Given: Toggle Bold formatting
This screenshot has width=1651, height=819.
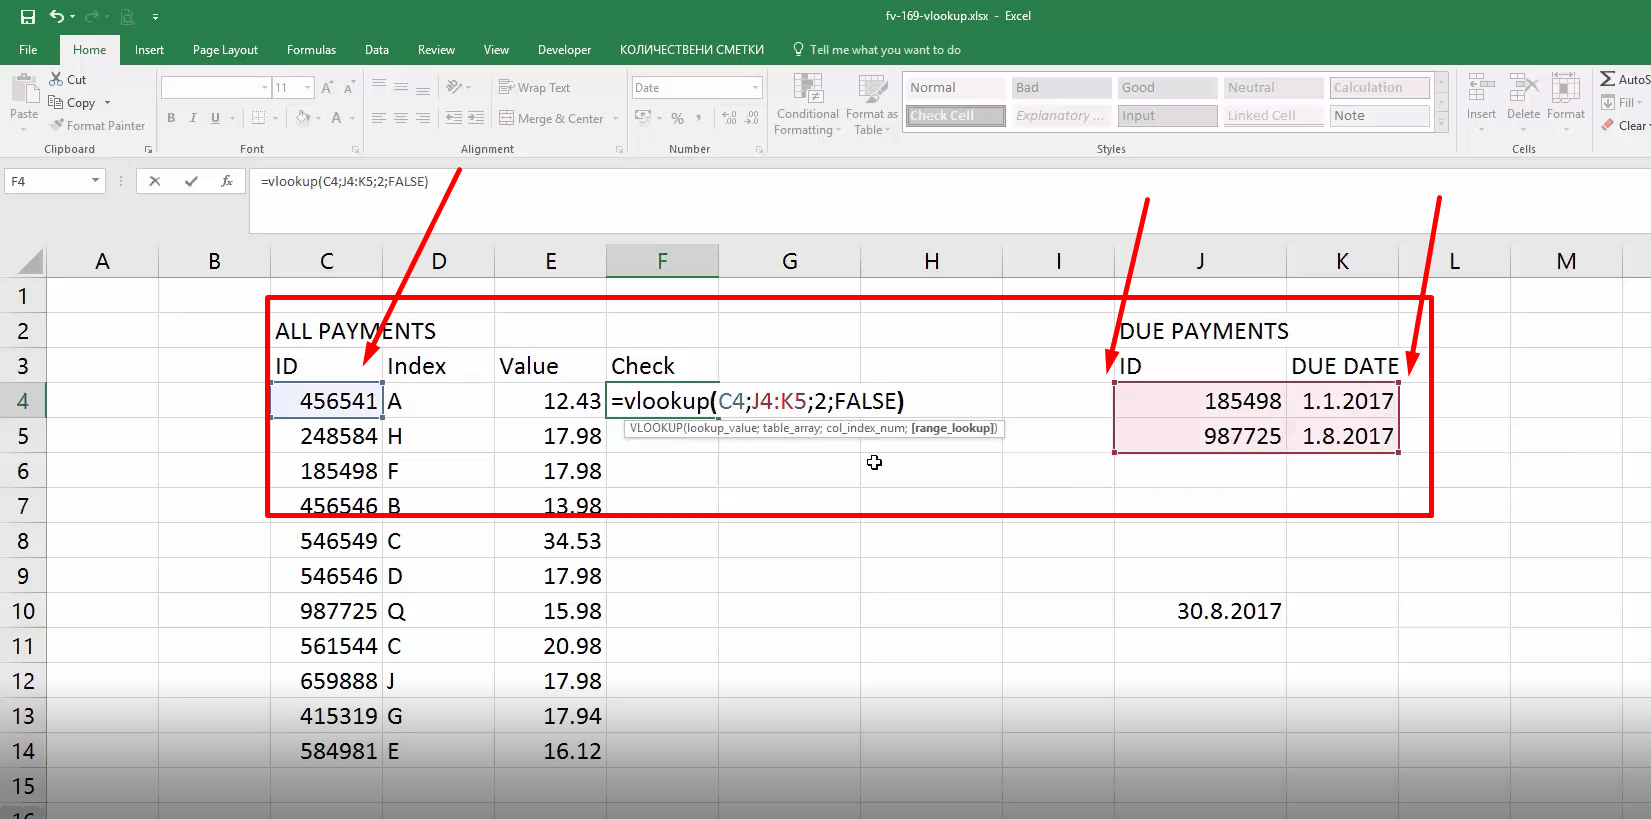Looking at the screenshot, I should [171, 117].
